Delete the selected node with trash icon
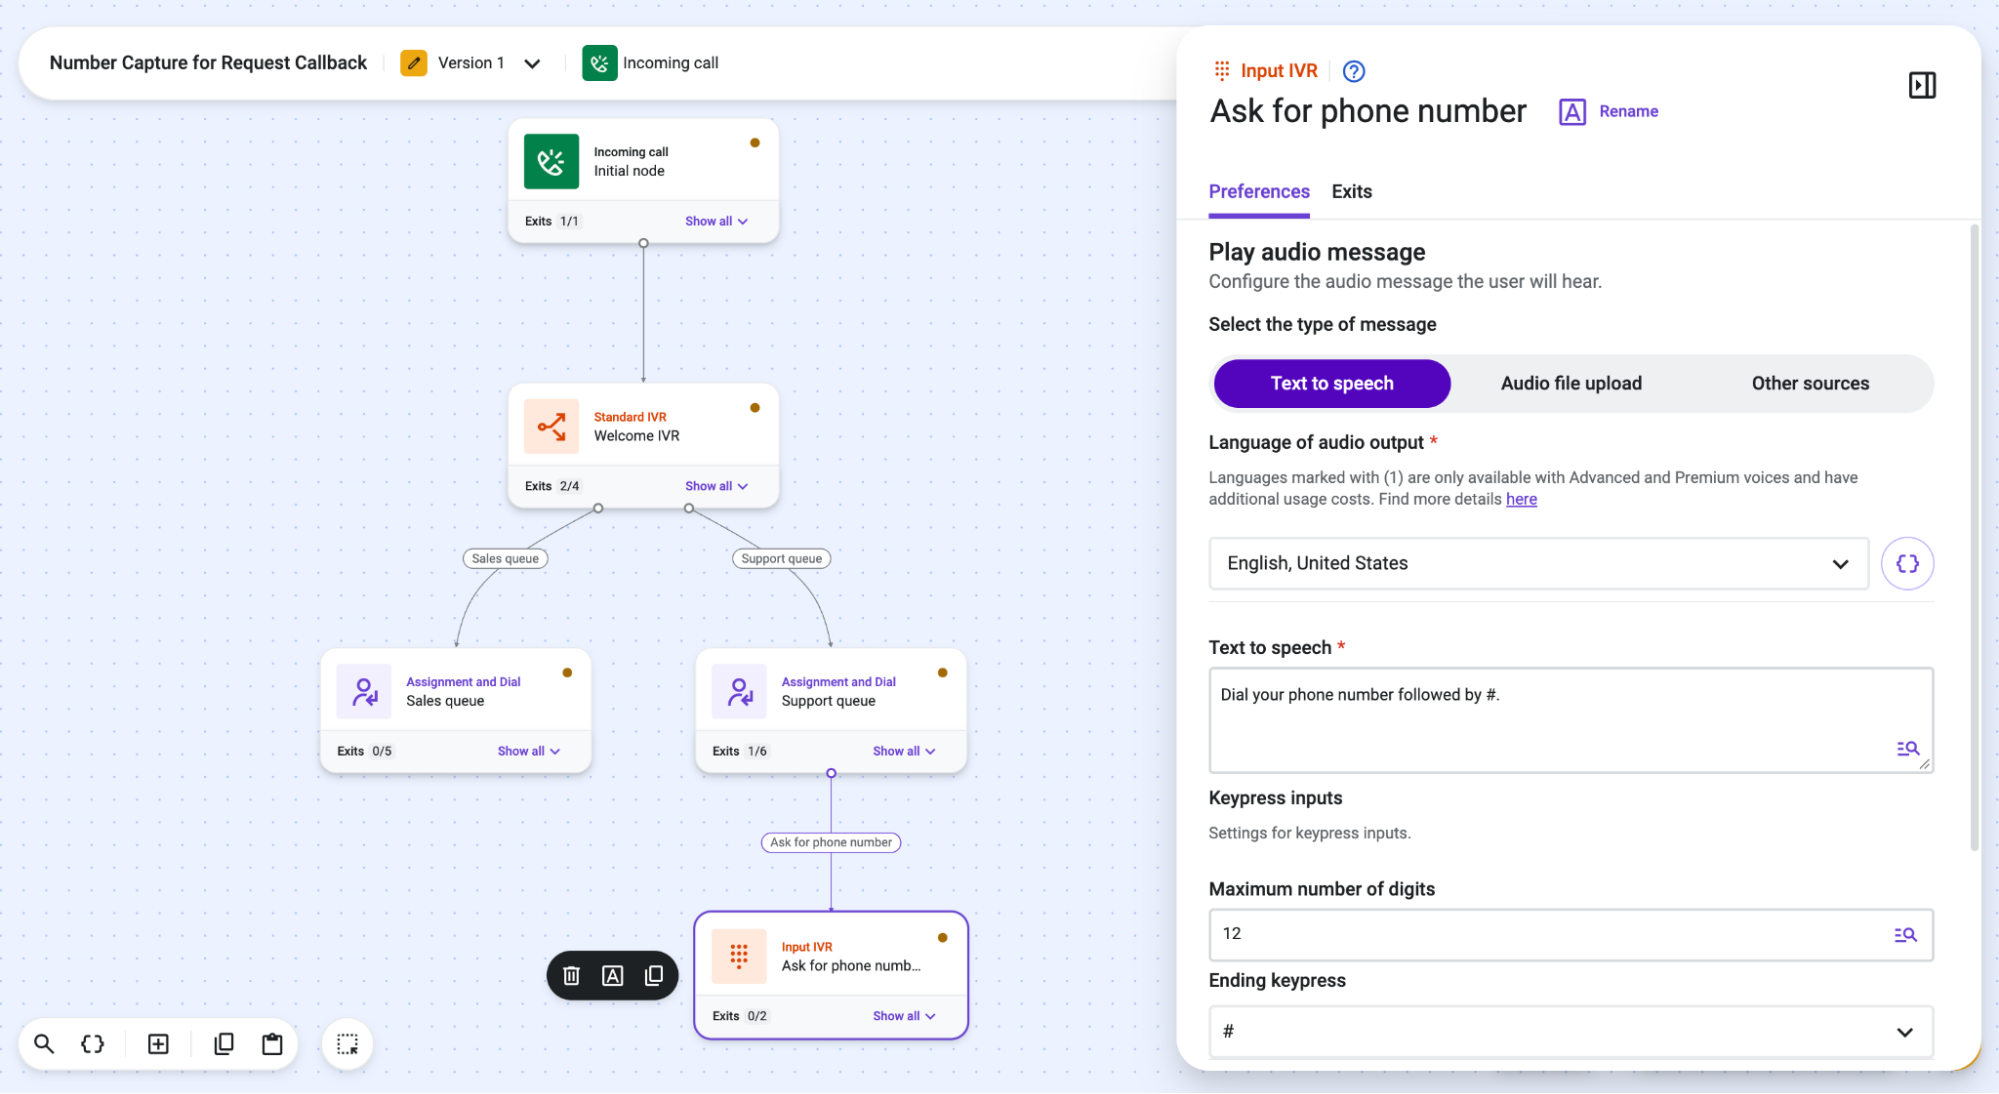This screenshot has height=1094, width=1999. pos(571,975)
